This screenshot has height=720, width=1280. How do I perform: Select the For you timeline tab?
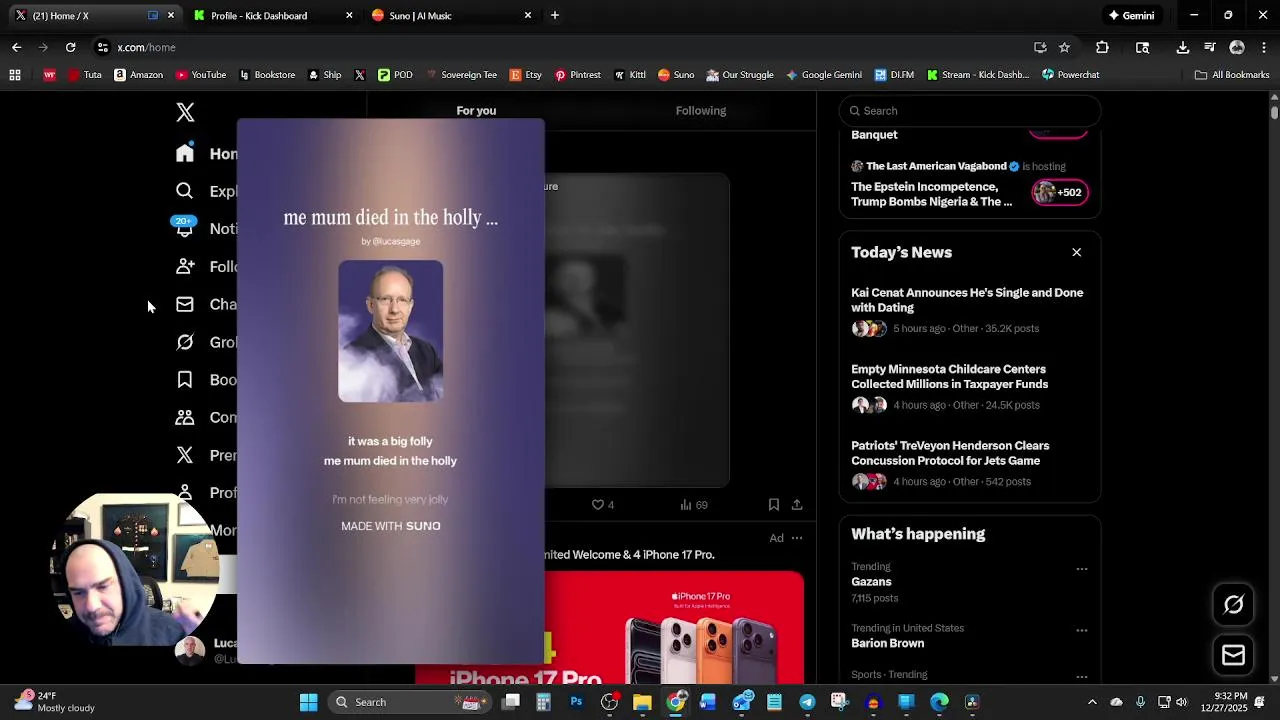476,110
